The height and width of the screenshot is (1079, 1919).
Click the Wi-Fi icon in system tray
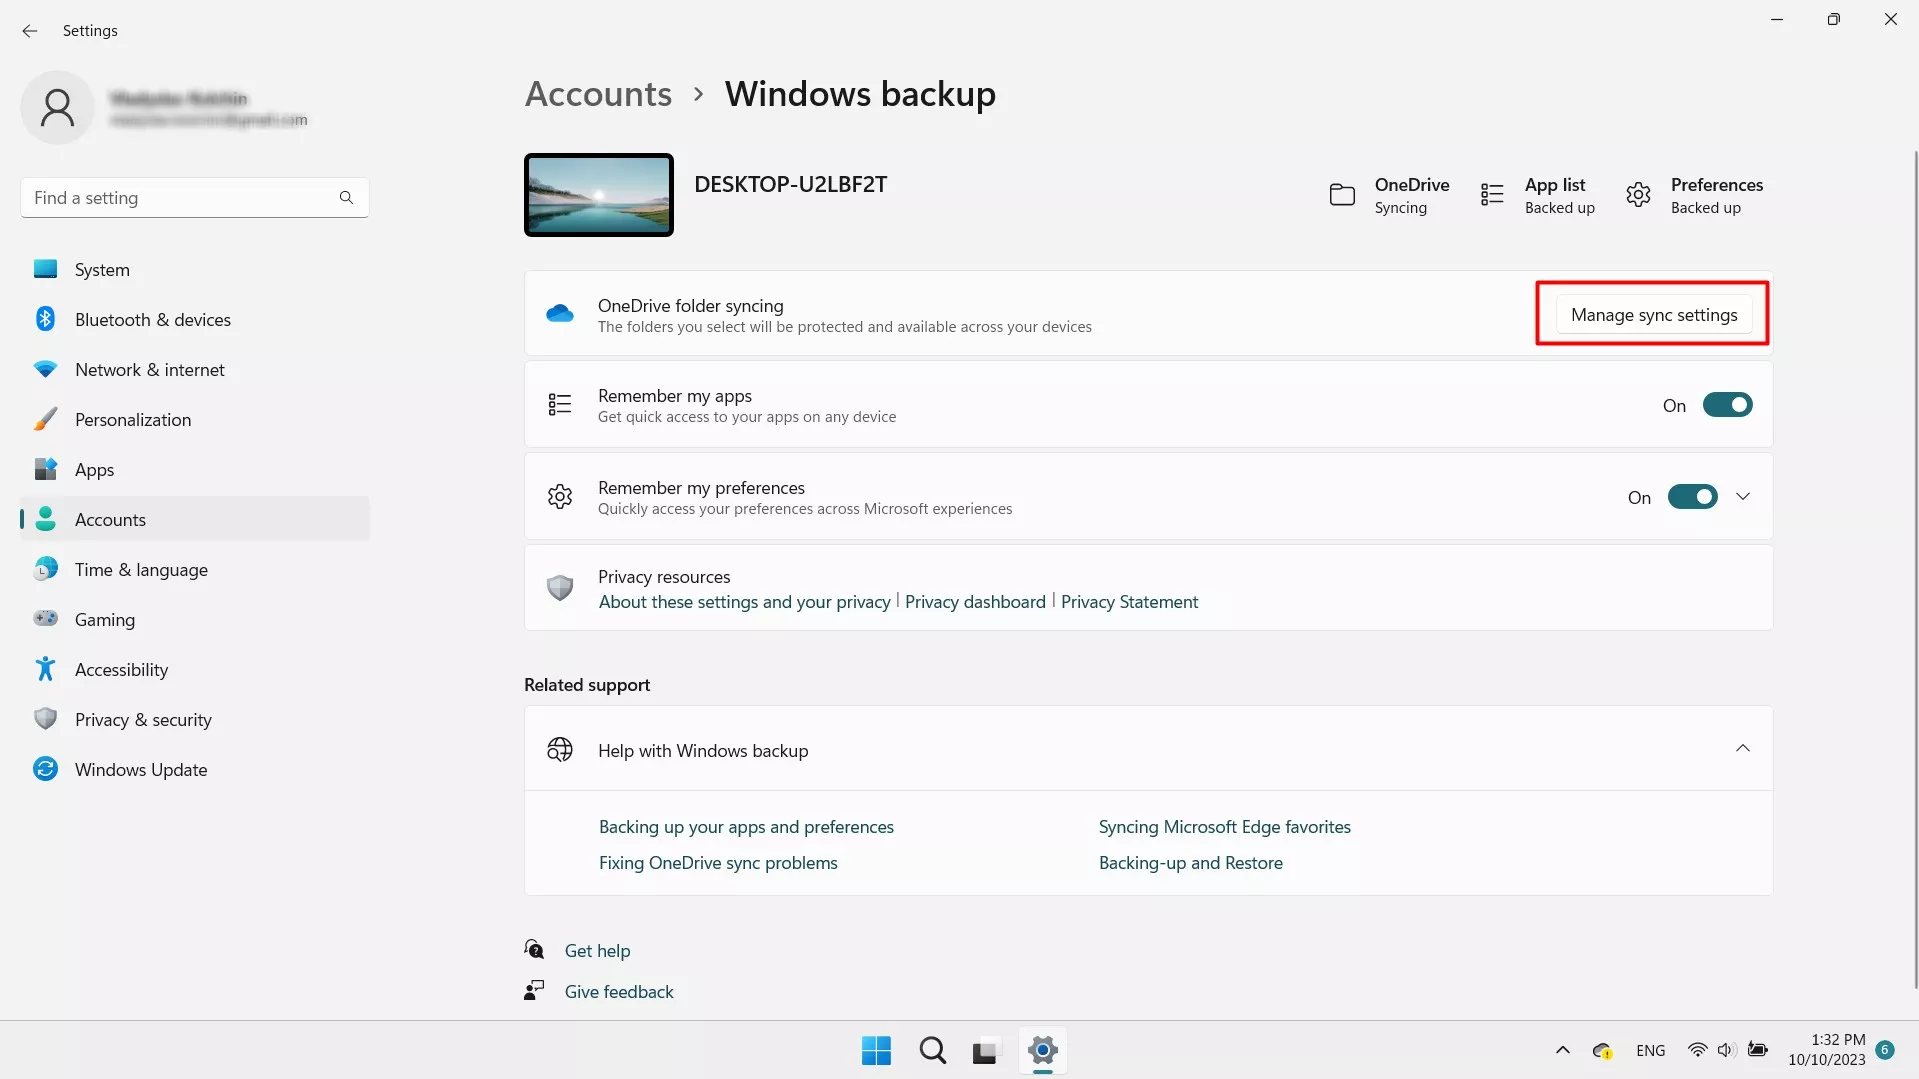point(1697,1050)
